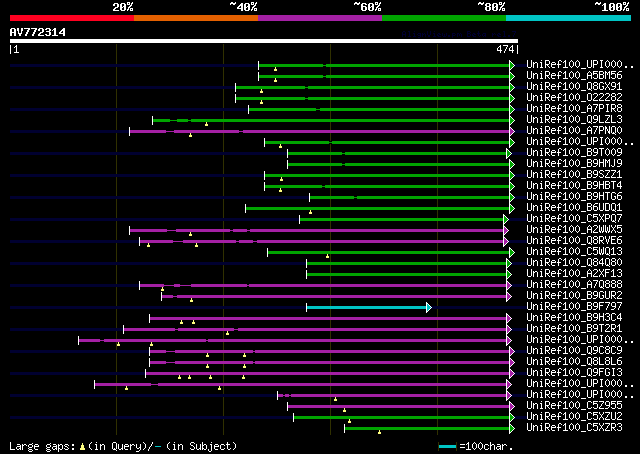Open hit label UniRef100_Q8RVE6
The width and height of the screenshot is (640, 454).
tap(574, 241)
